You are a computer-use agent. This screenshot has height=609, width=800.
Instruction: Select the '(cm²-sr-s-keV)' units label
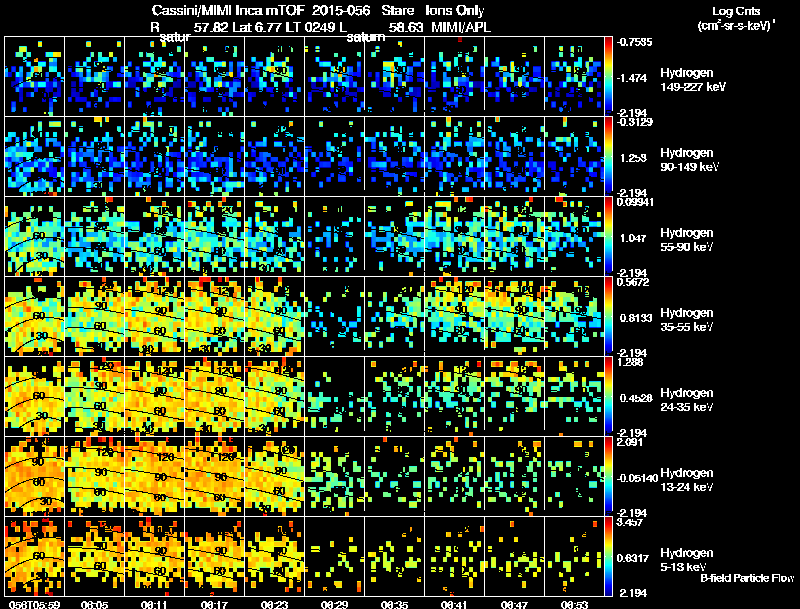tap(736, 26)
